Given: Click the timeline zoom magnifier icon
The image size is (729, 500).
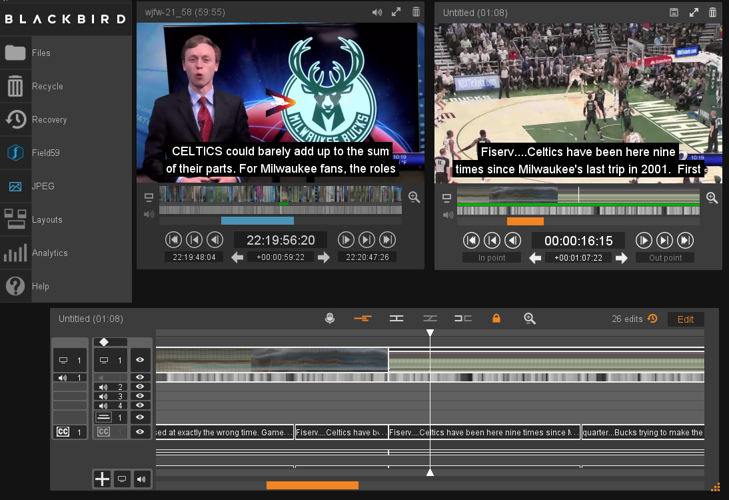Looking at the screenshot, I should click(530, 319).
